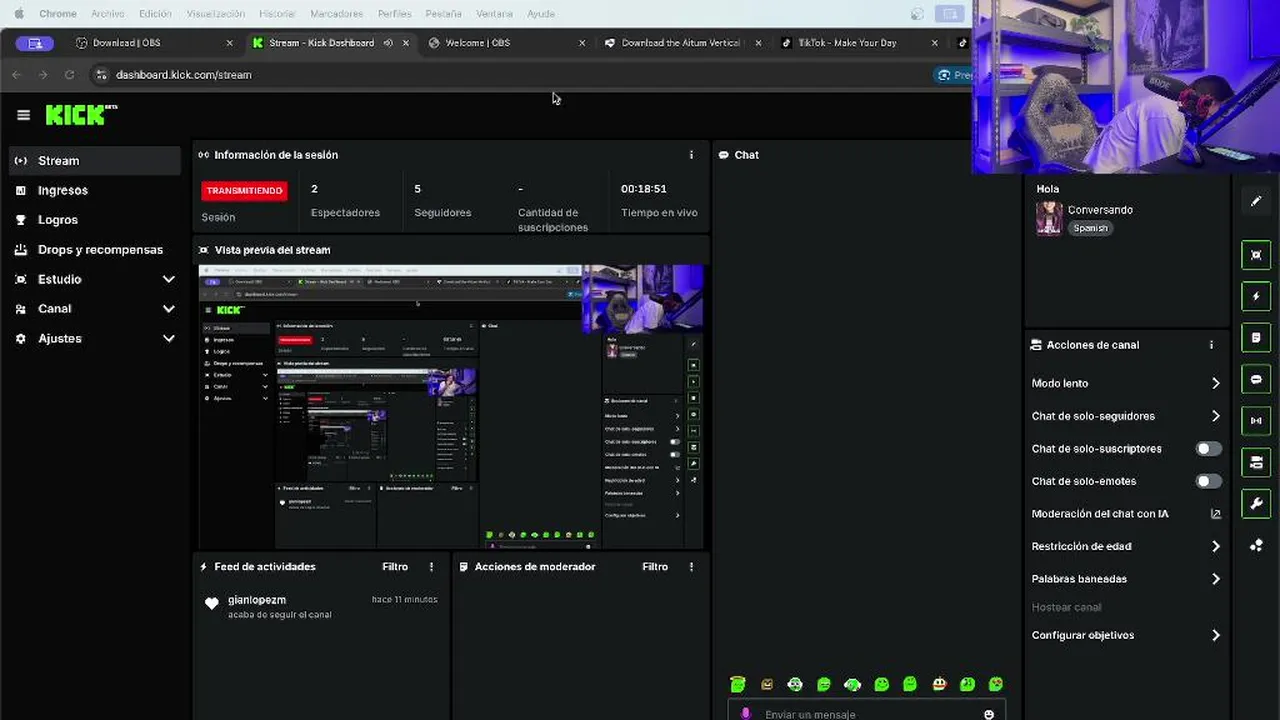Open Marcadores in the macOS menu bar
The width and height of the screenshot is (1280, 720).
pyautogui.click(x=336, y=14)
